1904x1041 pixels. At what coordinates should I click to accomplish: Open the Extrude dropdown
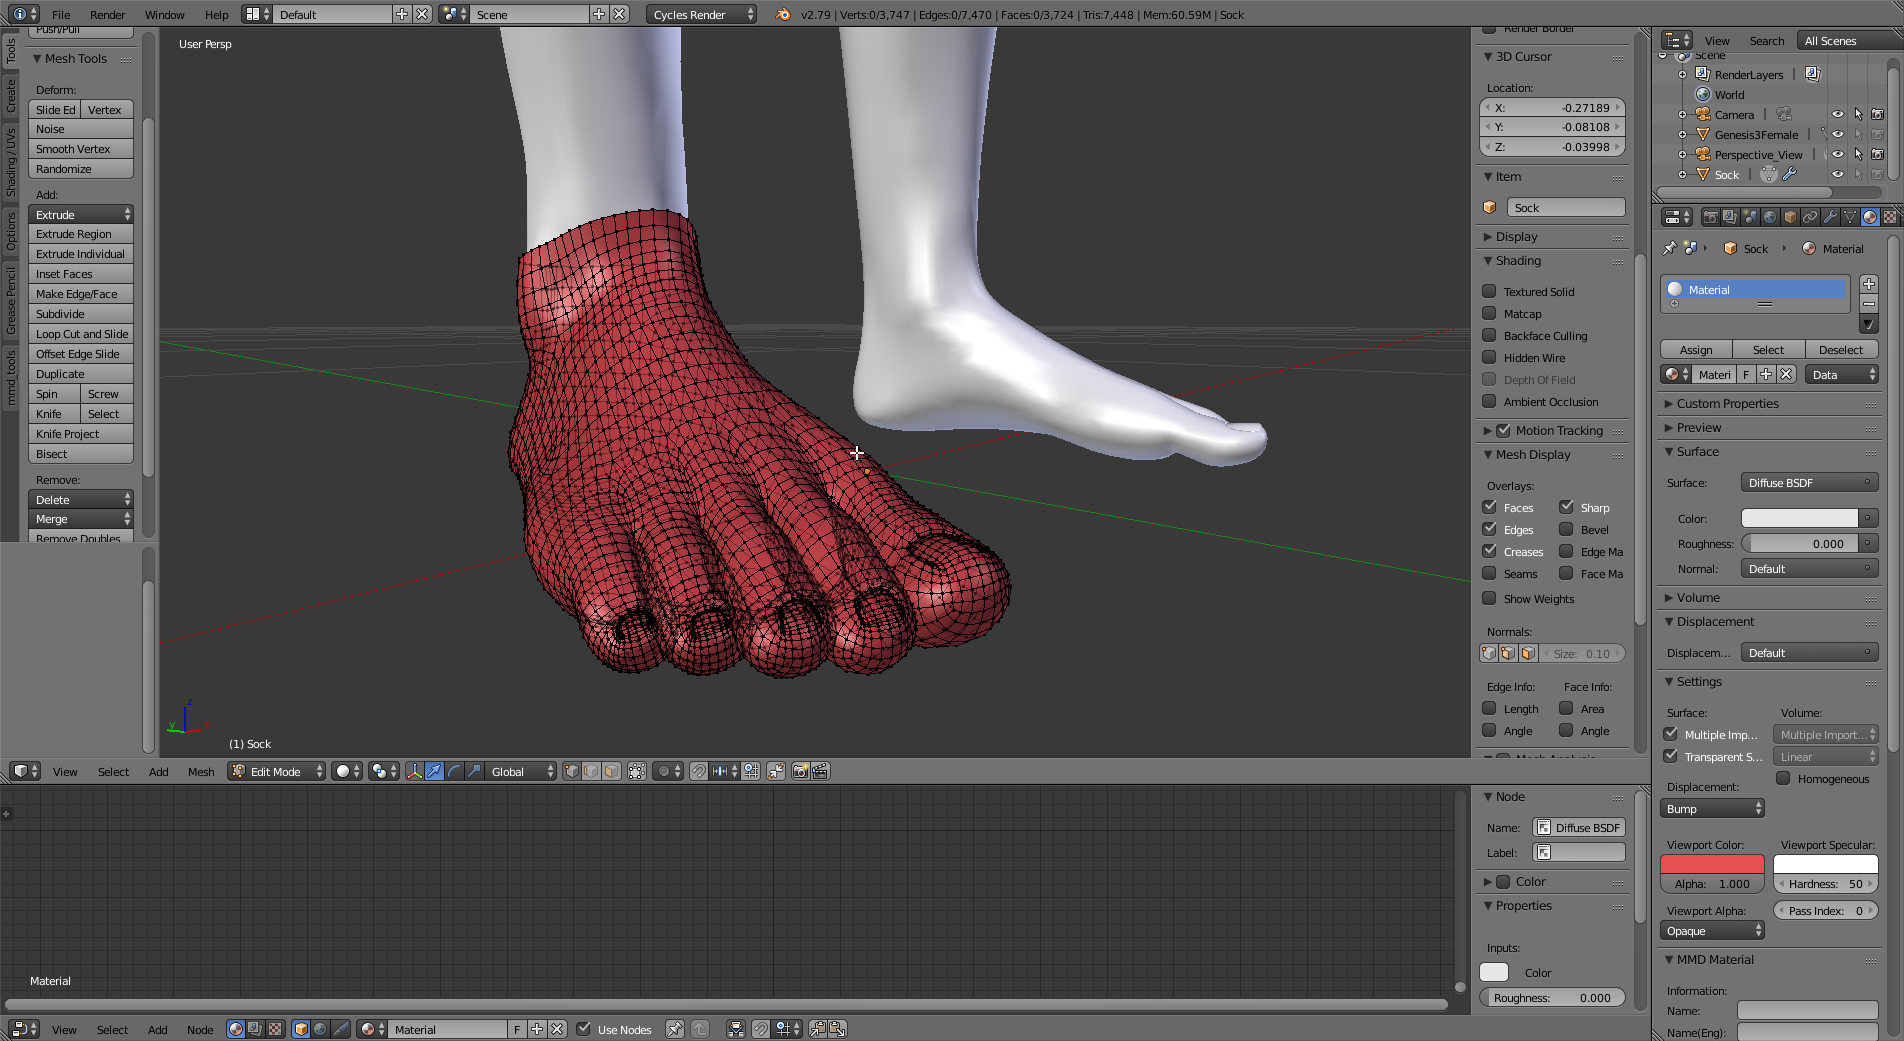[81, 214]
